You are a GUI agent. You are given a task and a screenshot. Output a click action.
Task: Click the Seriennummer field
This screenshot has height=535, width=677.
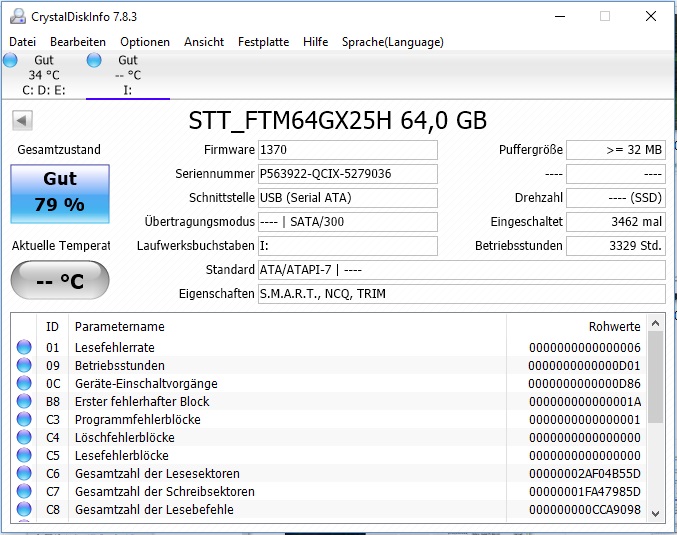[x=348, y=174]
